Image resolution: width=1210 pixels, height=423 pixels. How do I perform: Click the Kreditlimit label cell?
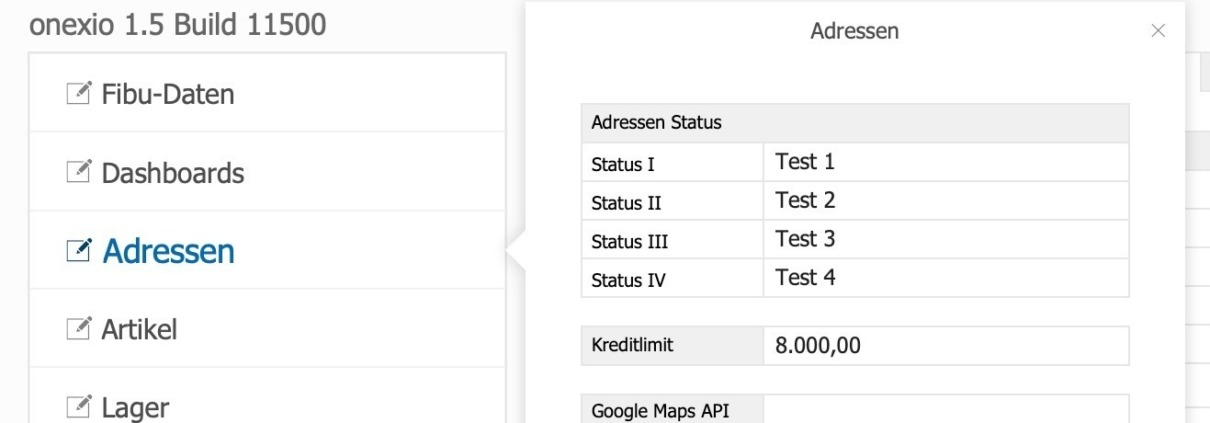pyautogui.click(x=672, y=346)
